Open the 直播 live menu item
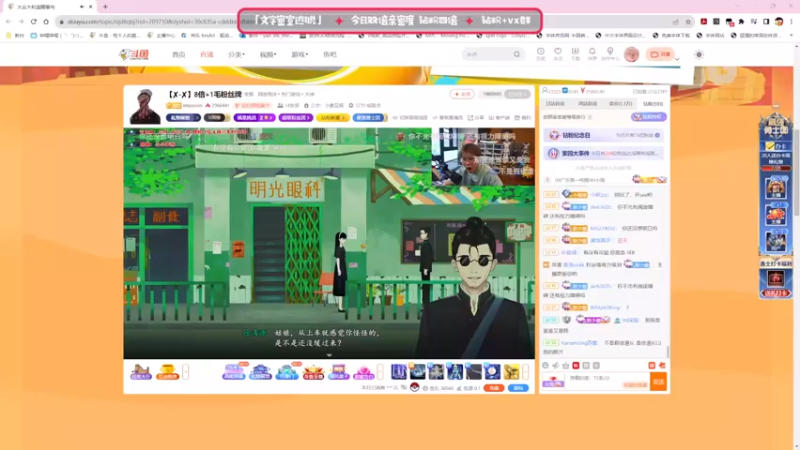800x450 pixels. tap(207, 55)
